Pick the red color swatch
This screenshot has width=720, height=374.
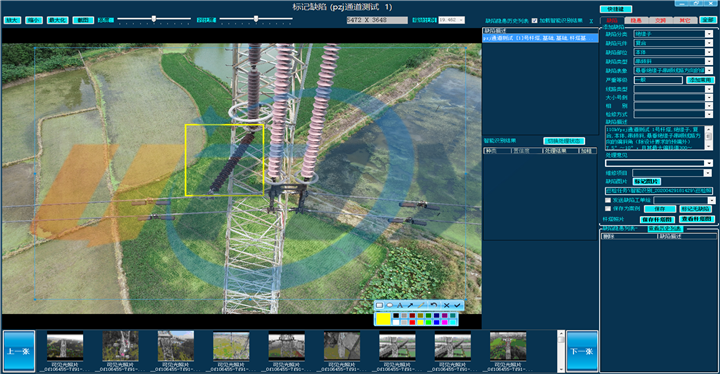pos(412,322)
